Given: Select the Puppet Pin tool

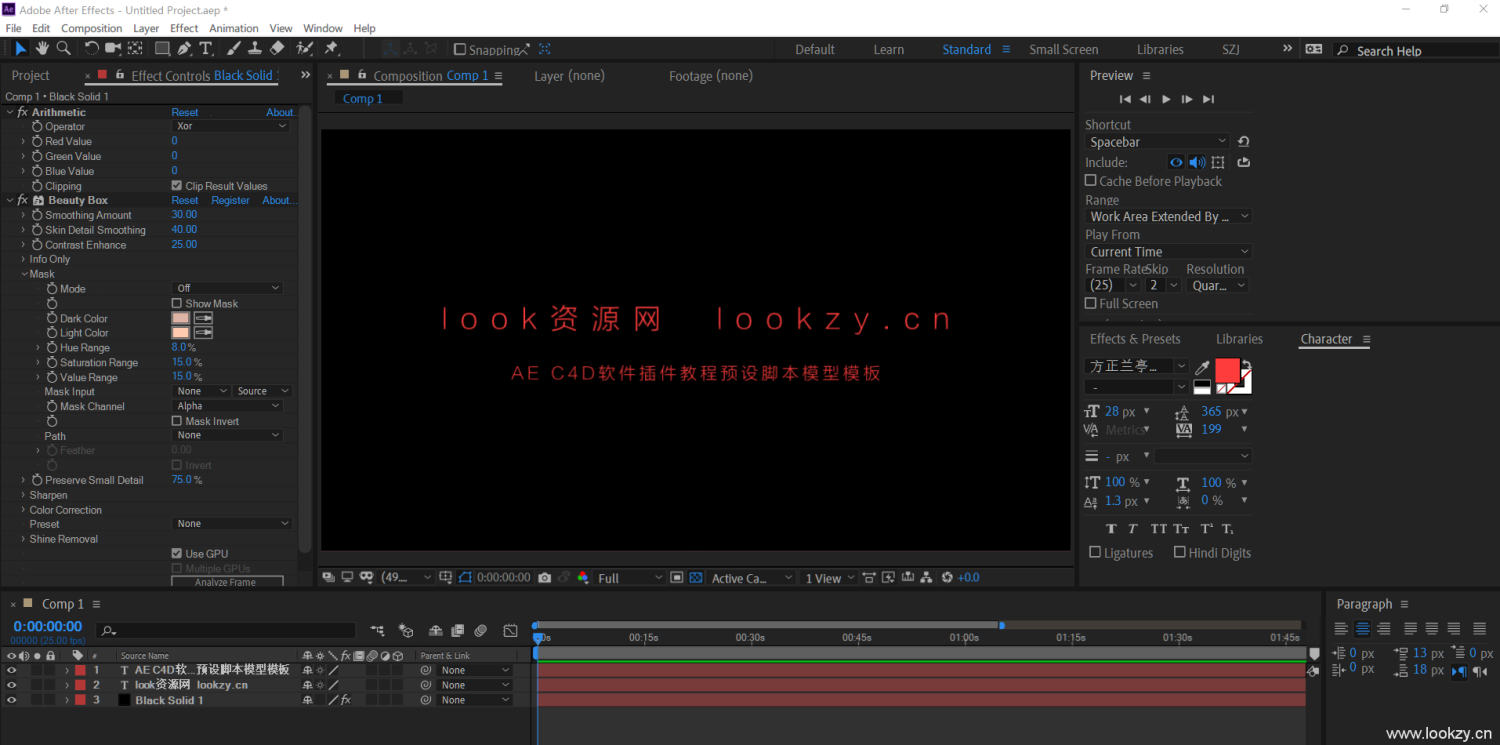Looking at the screenshot, I should point(331,49).
